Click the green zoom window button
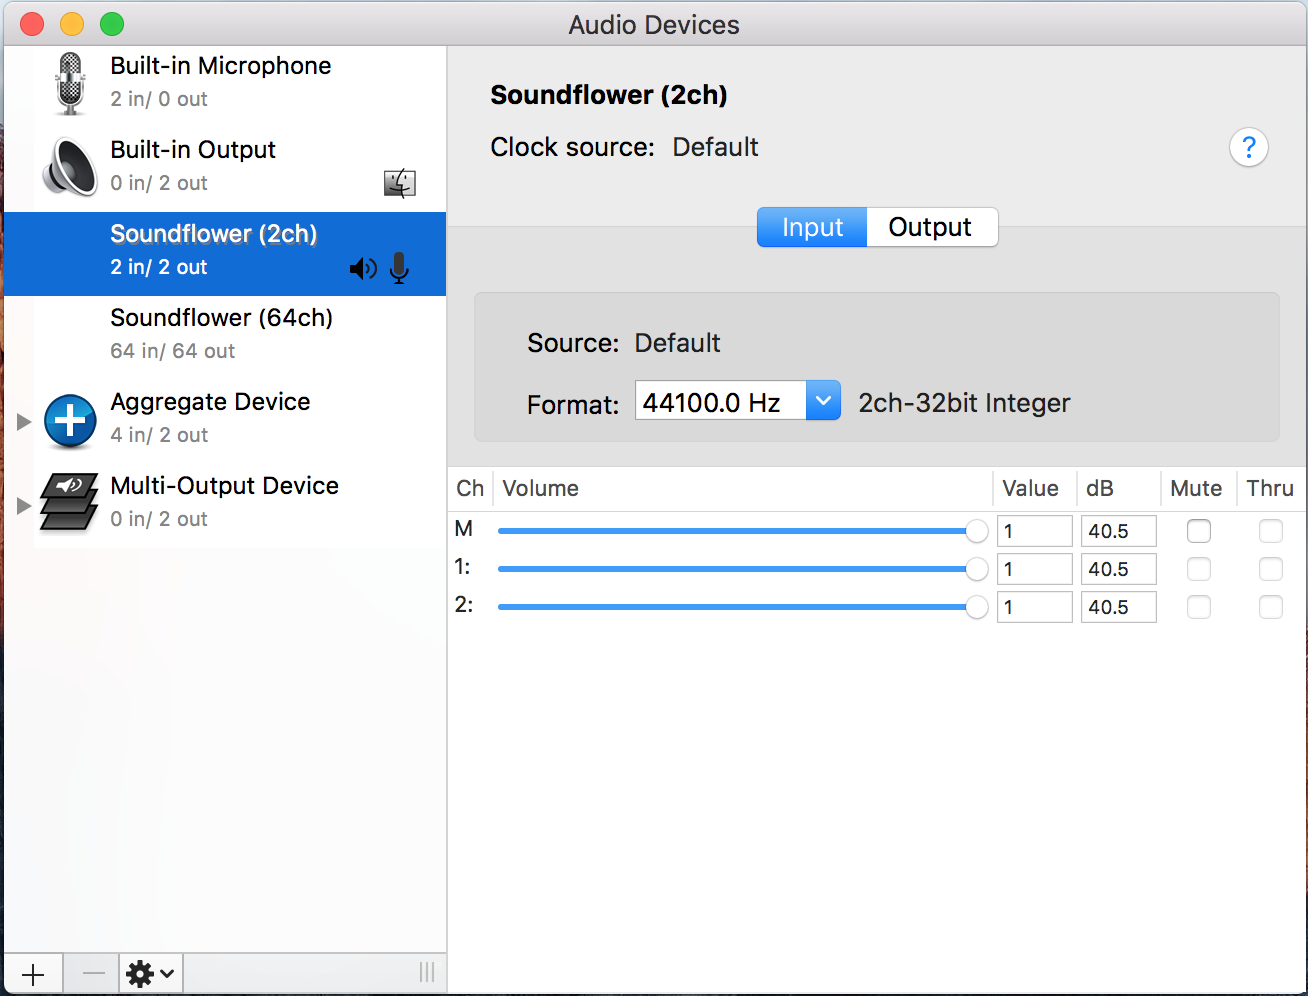This screenshot has height=996, width=1308. (112, 24)
